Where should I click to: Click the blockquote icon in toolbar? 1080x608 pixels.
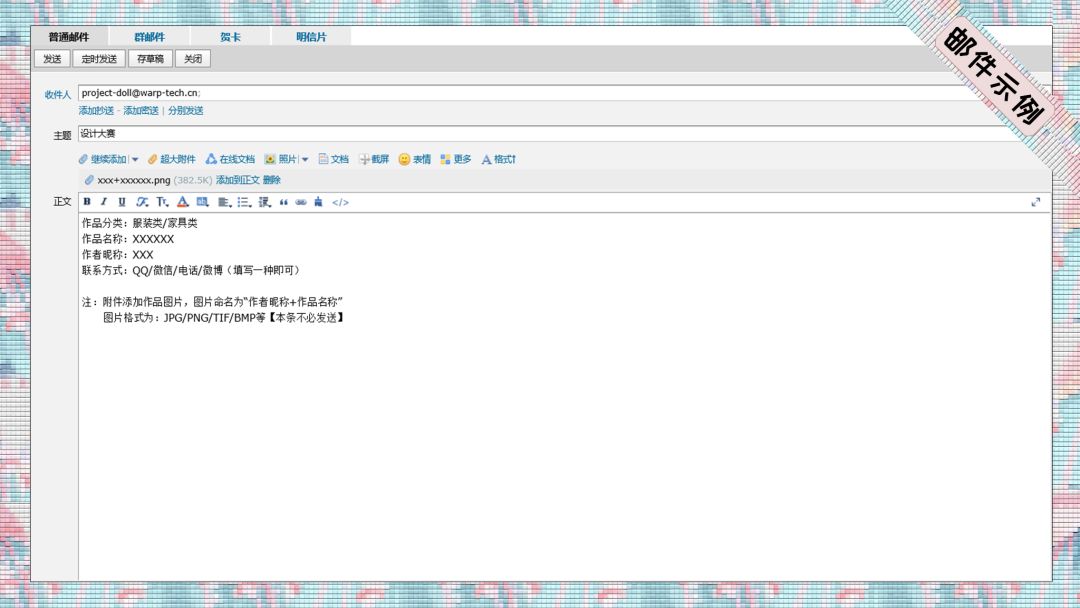[284, 202]
